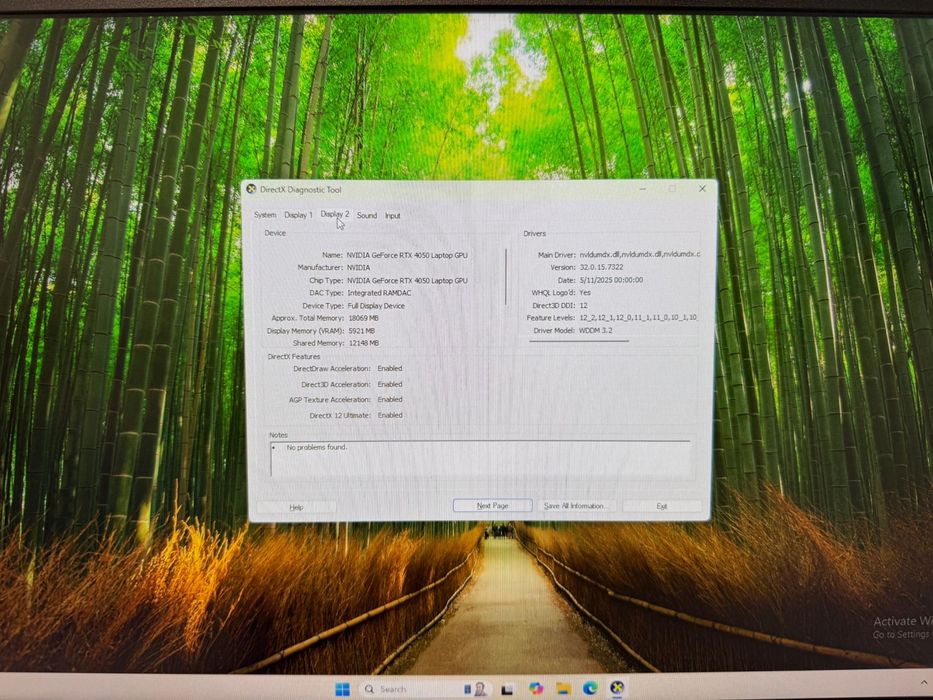Click total memory value '18069 MB'

363,318
